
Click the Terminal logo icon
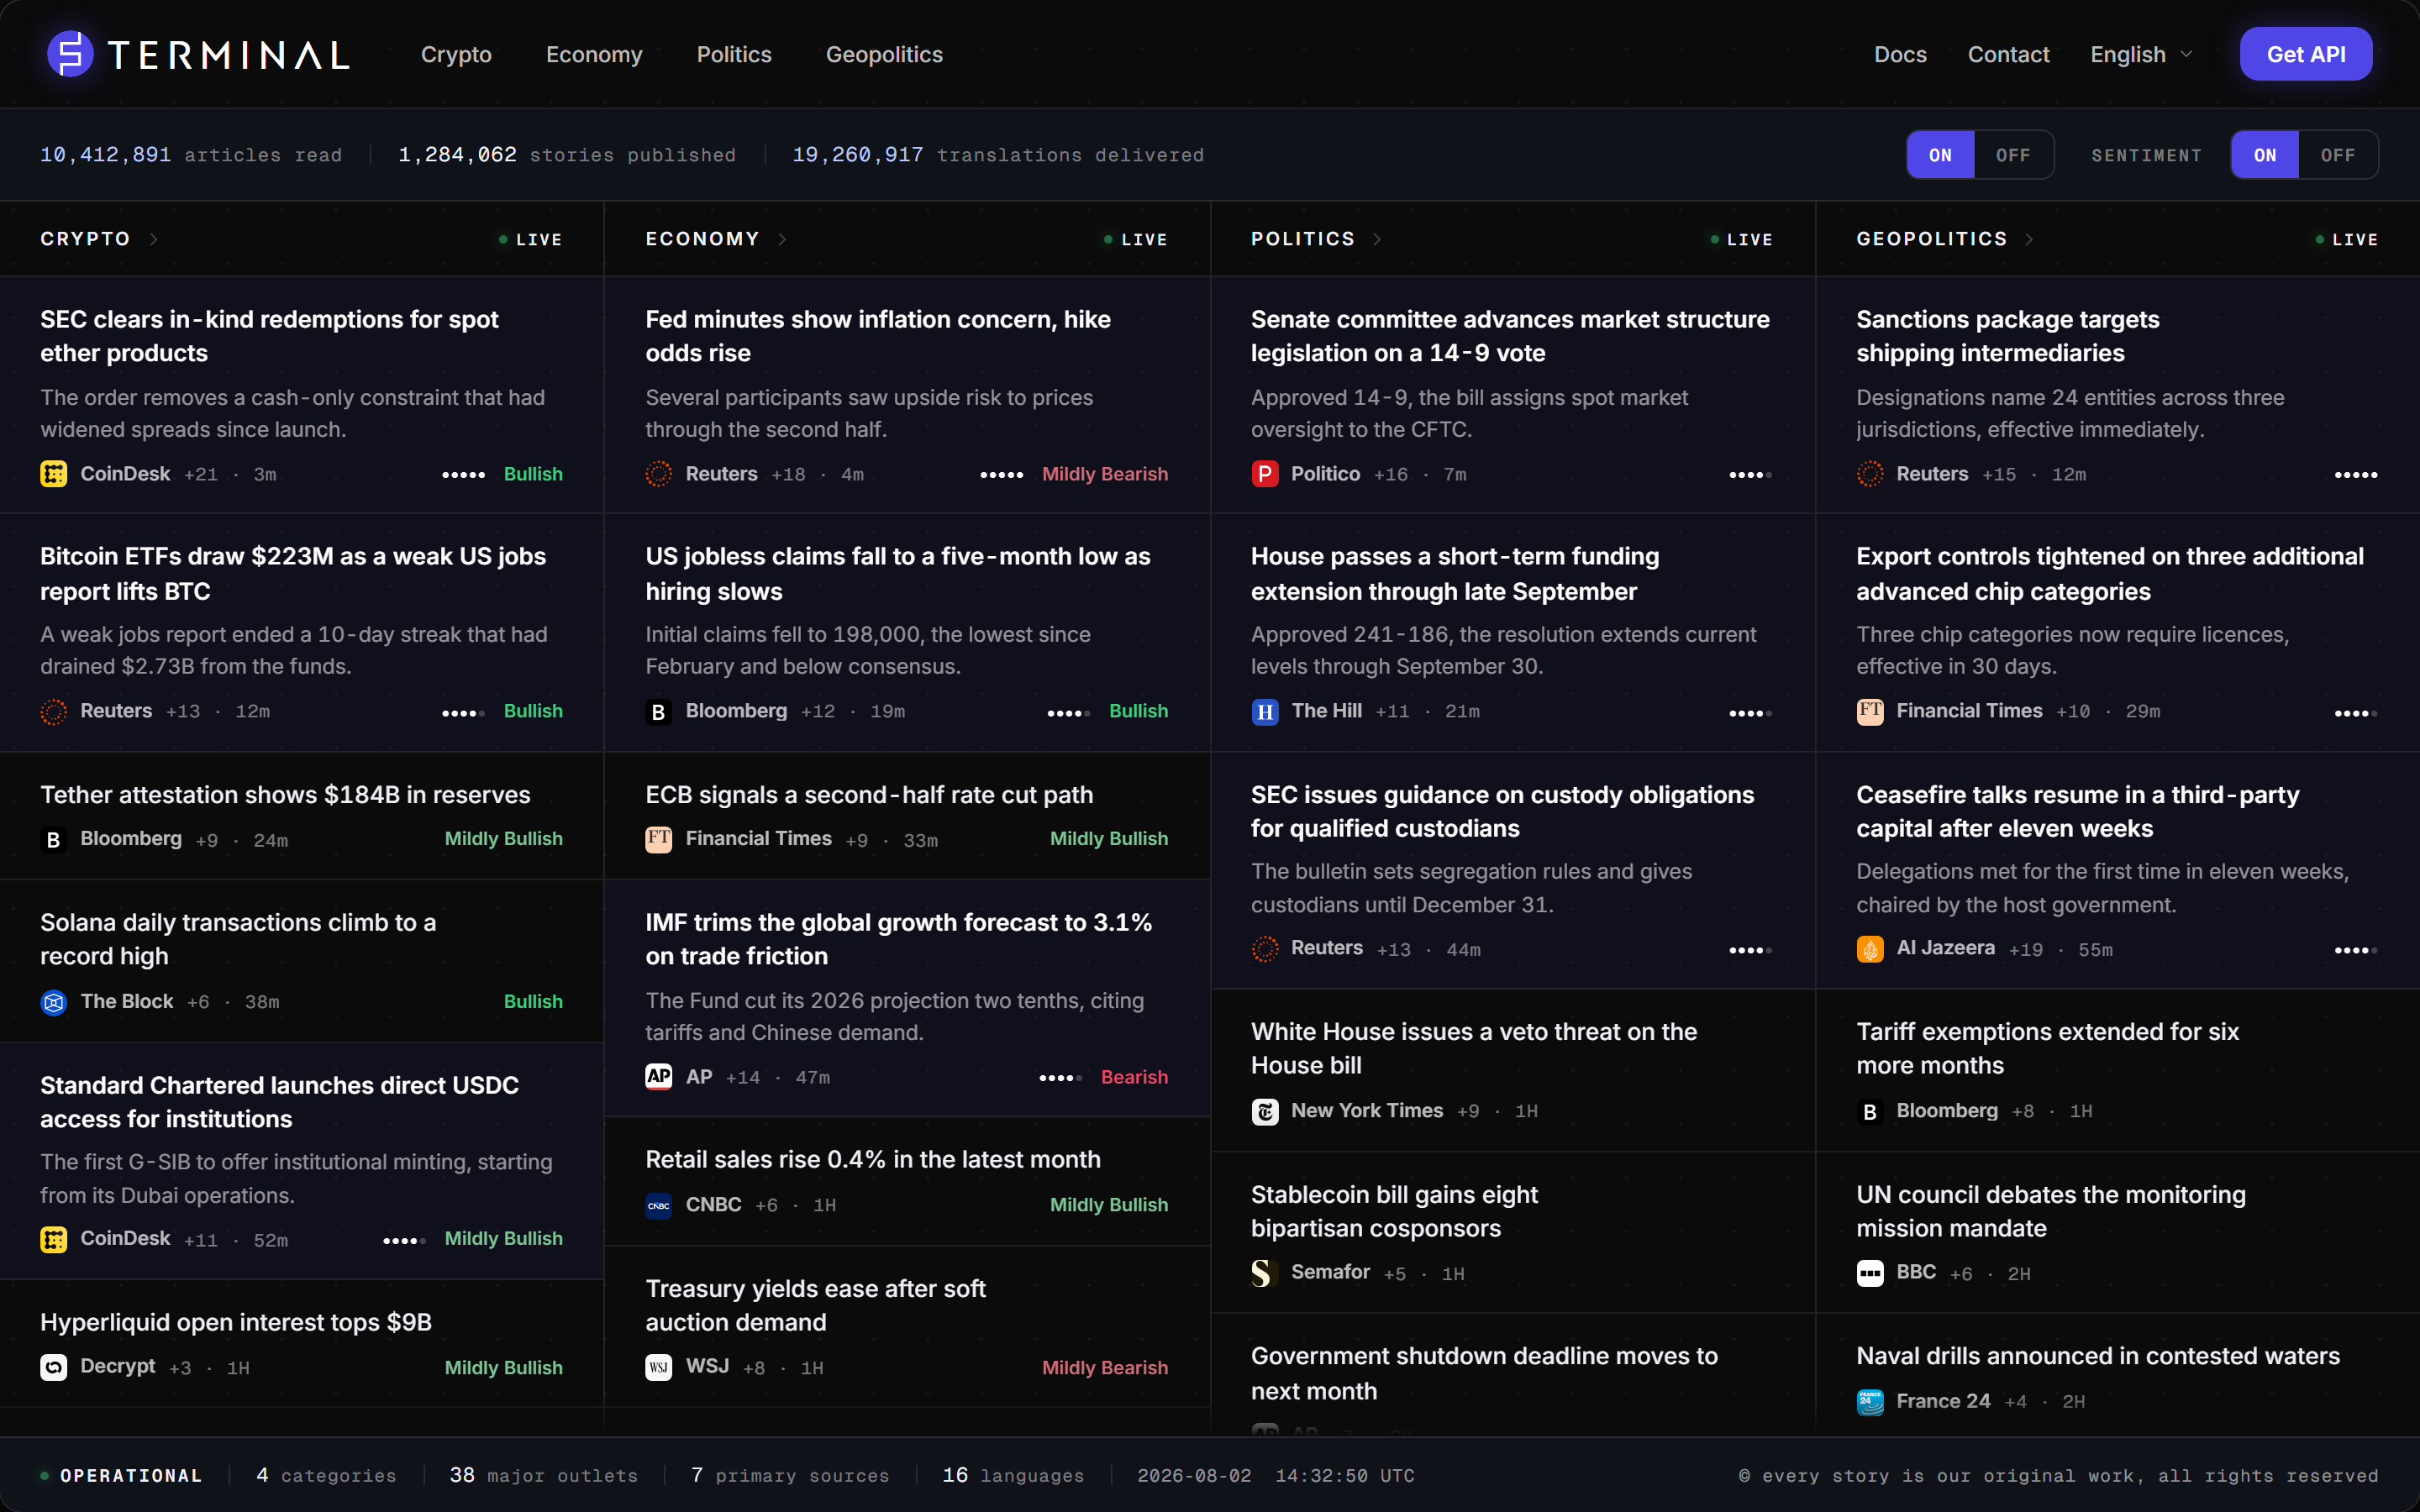70,54
